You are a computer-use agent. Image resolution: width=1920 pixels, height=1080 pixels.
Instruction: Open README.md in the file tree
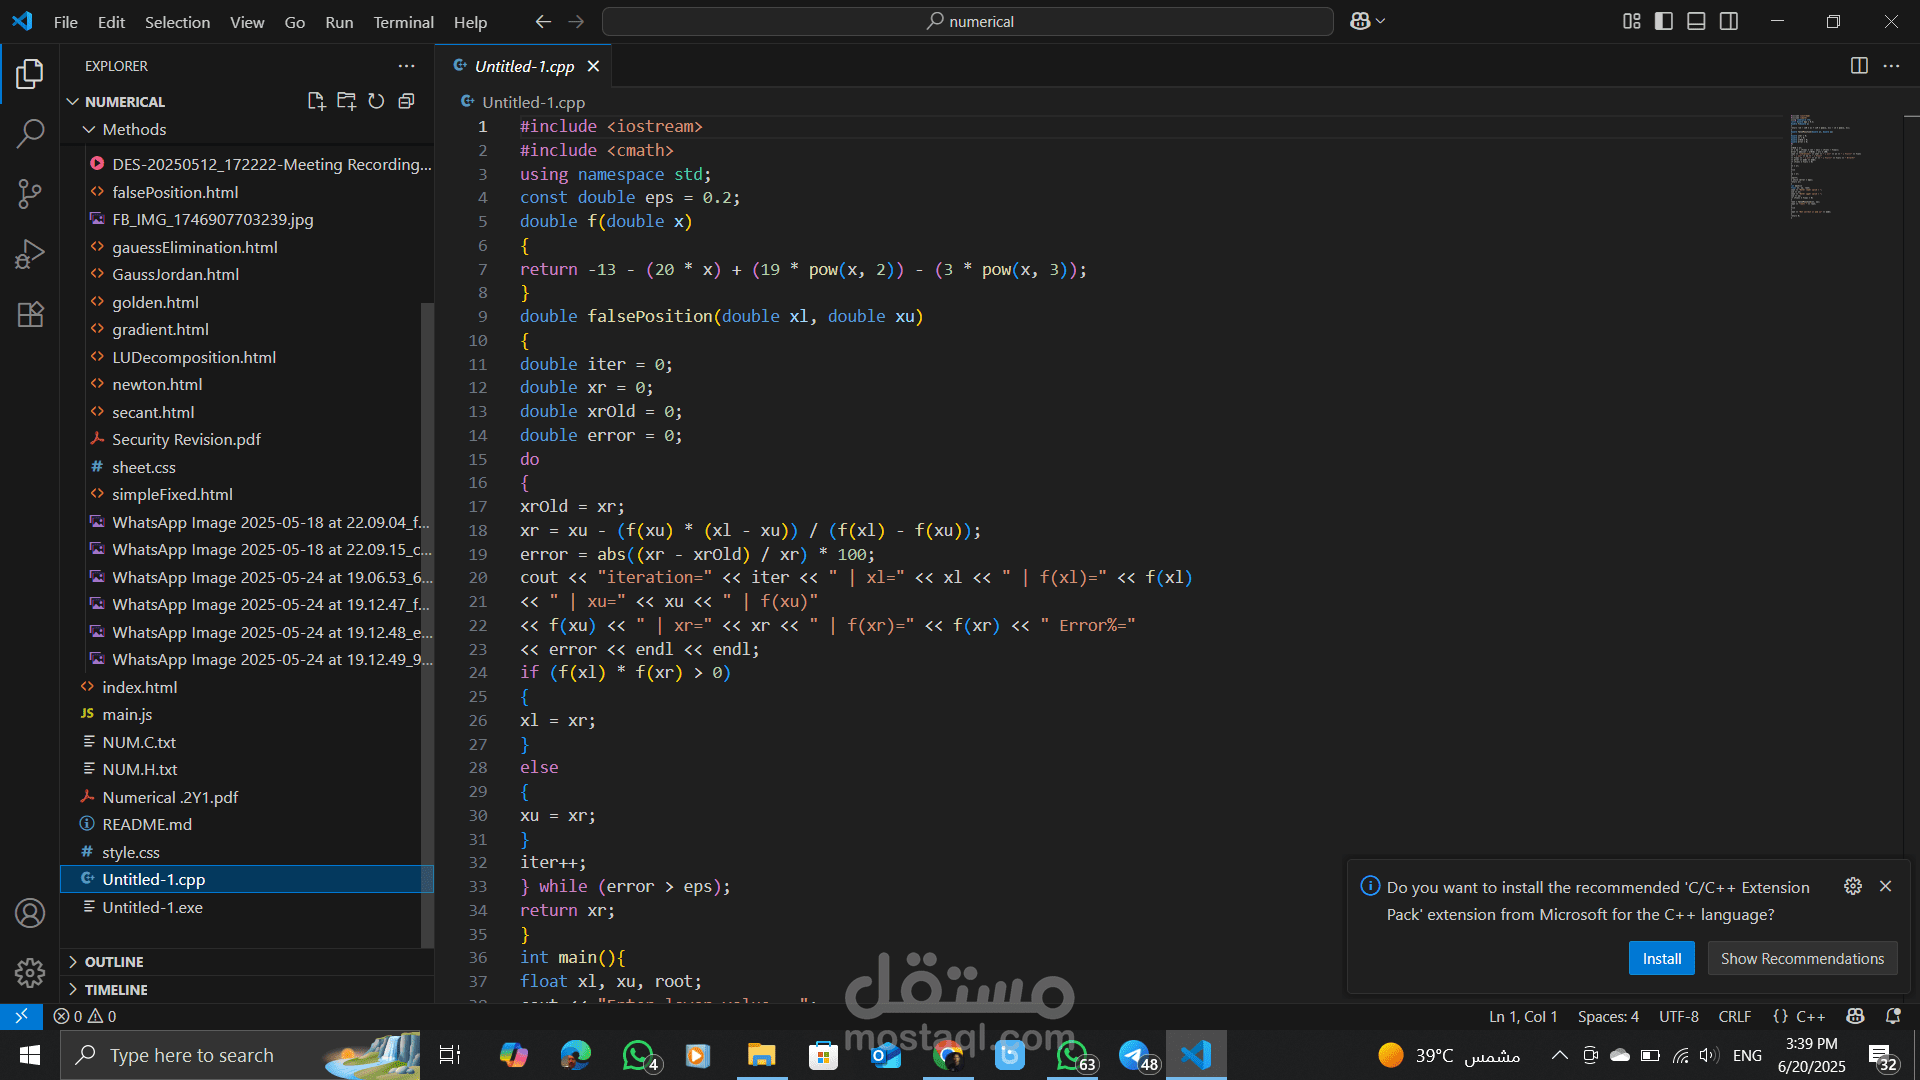147,824
